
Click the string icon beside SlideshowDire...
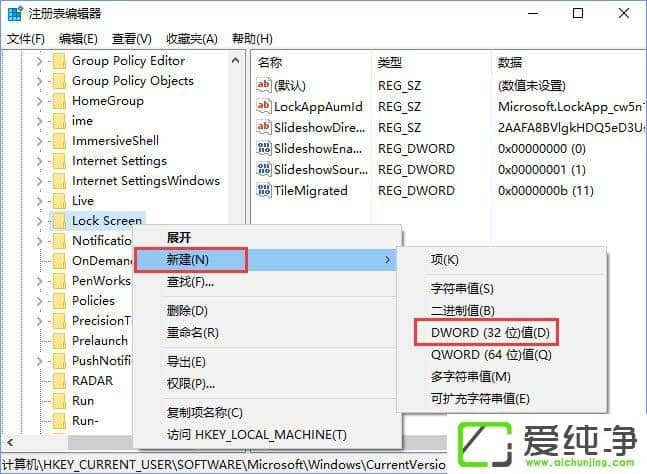pos(264,127)
